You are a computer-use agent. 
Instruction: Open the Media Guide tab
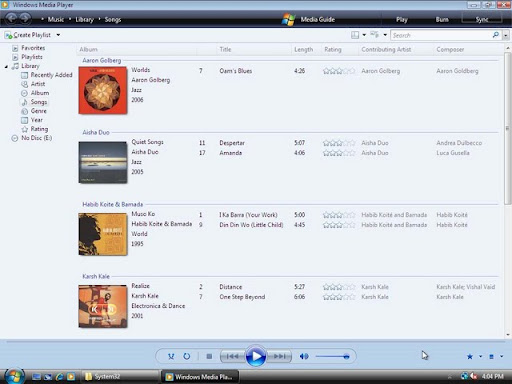[x=318, y=19]
